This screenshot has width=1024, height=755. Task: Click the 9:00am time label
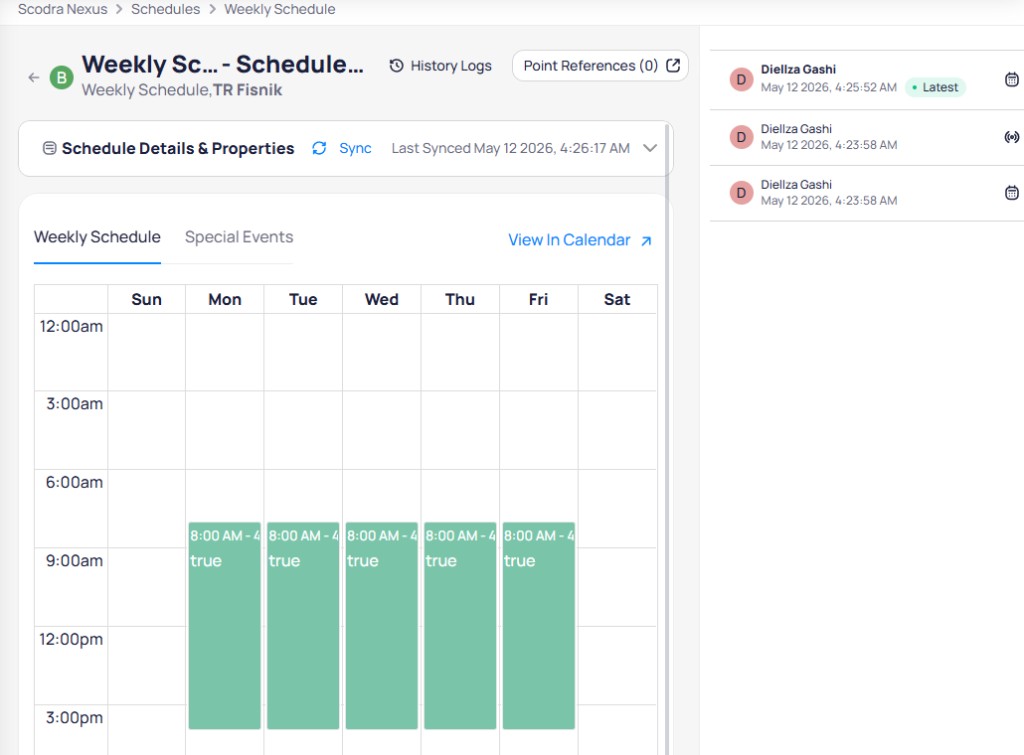coord(74,560)
